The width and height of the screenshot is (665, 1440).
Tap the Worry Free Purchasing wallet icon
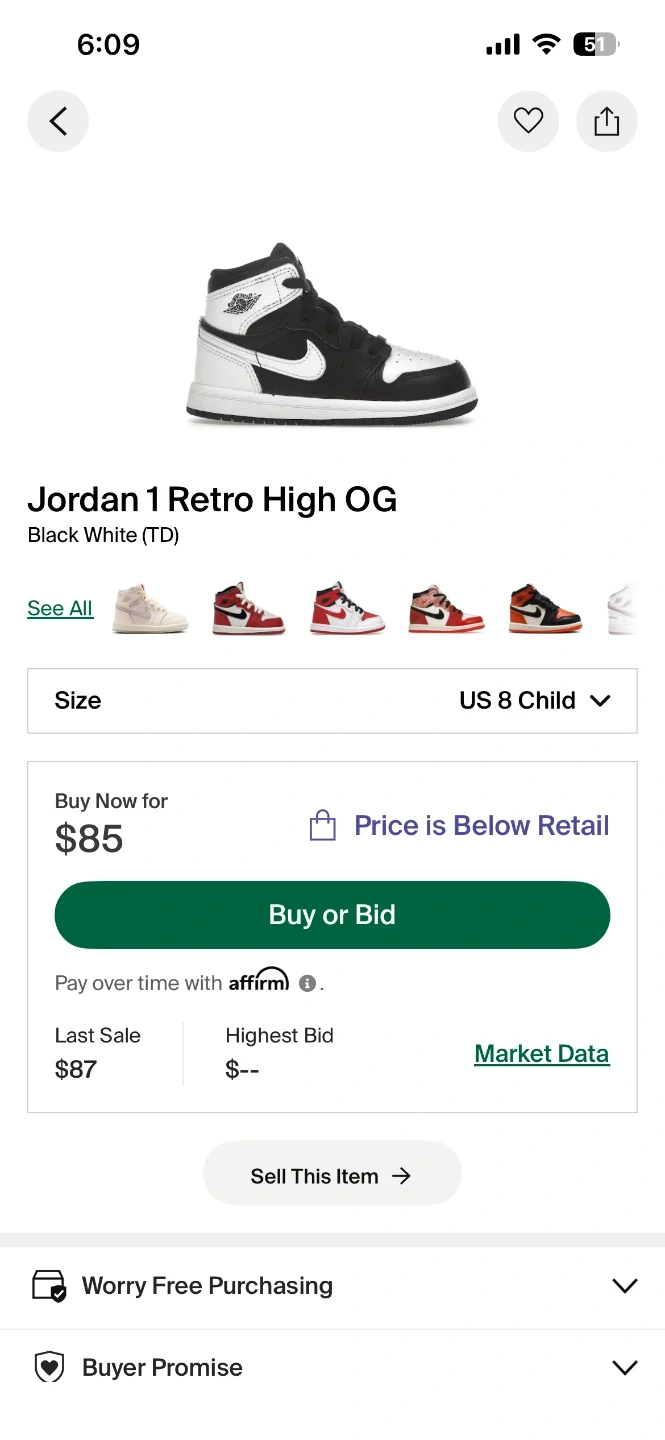pyautogui.click(x=49, y=1285)
